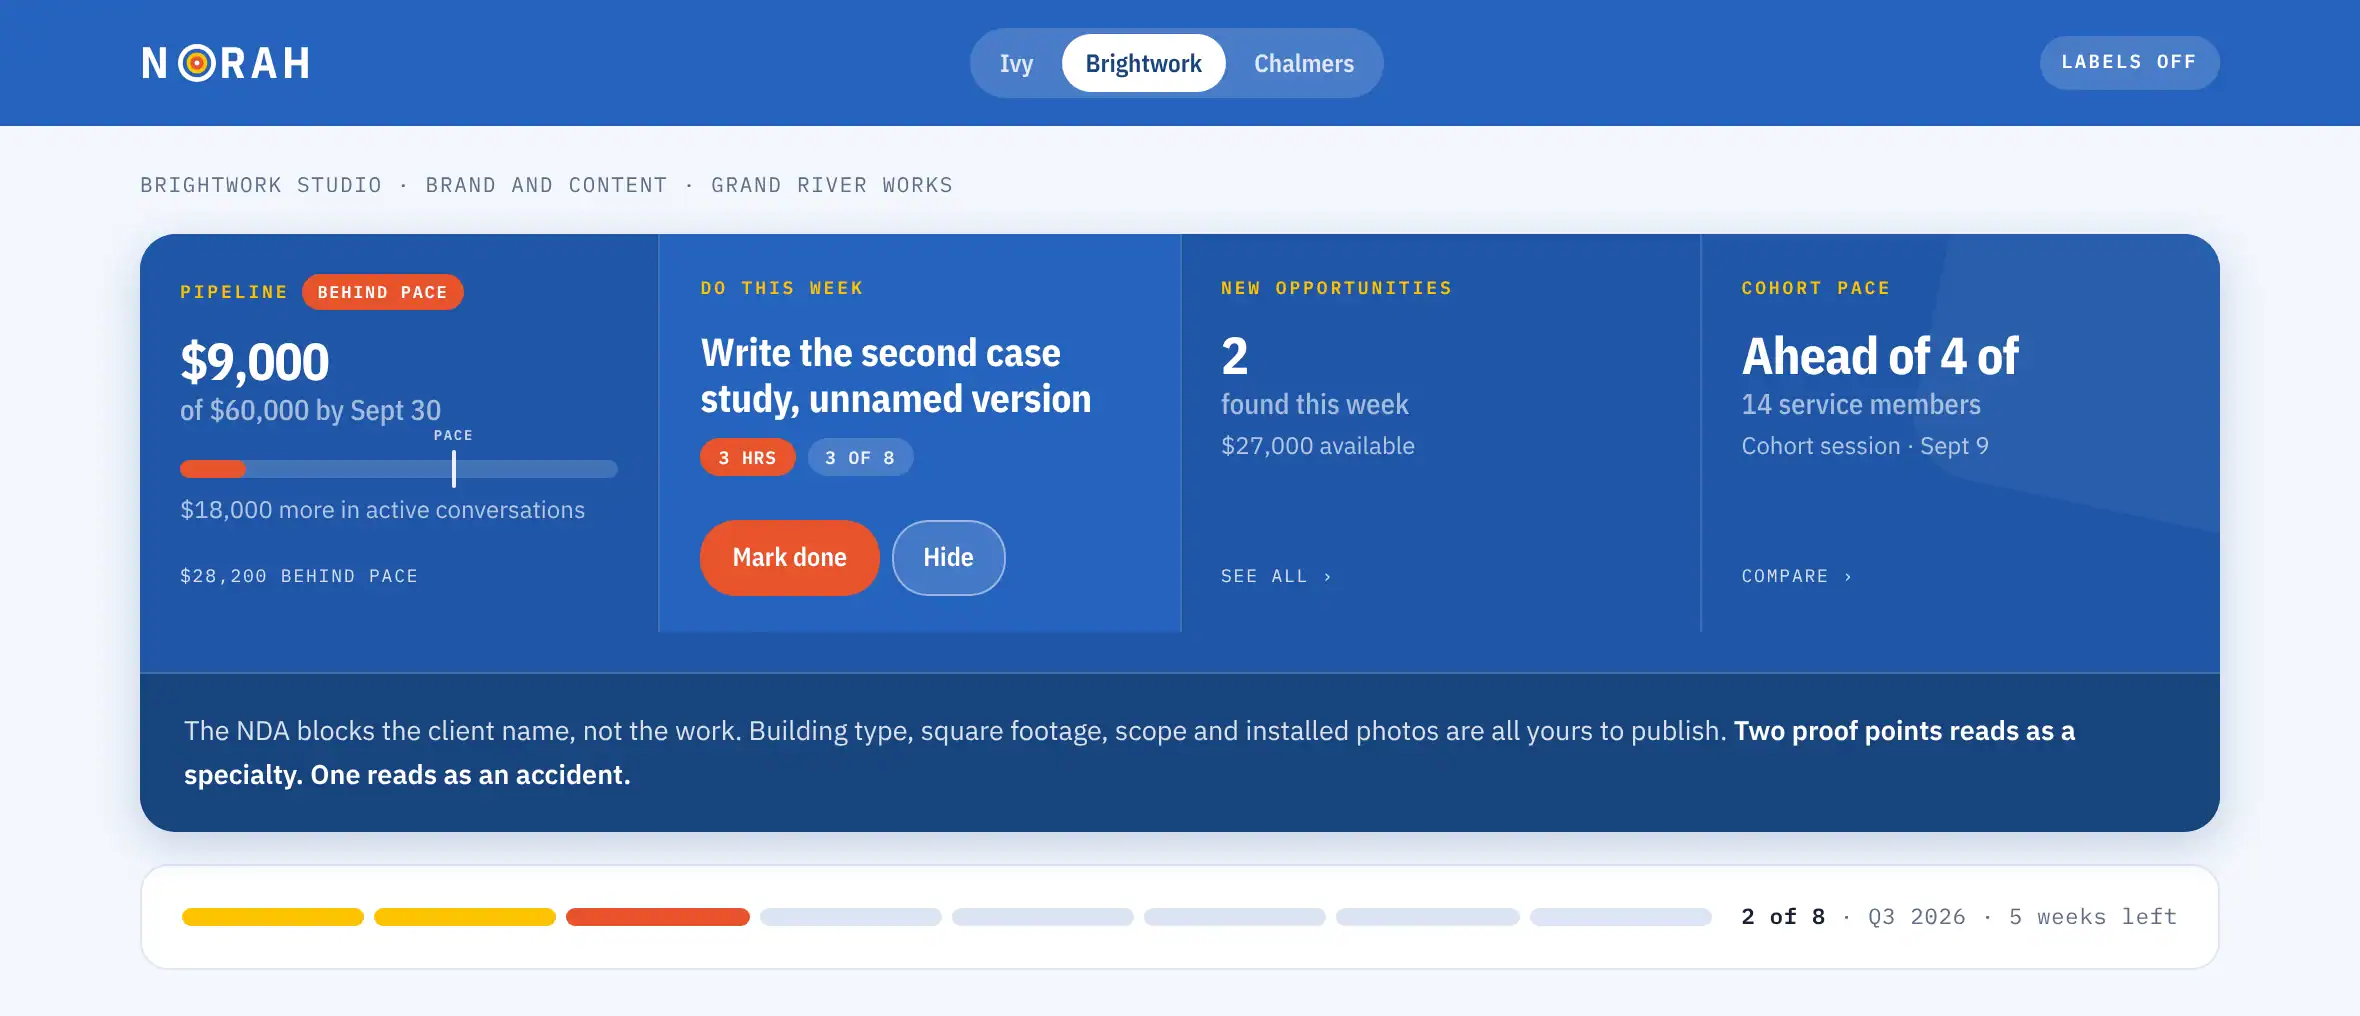Viewport: 2360px width, 1016px height.
Task: Click 'Cohort session · Sept 9' text
Action: [1865, 446]
